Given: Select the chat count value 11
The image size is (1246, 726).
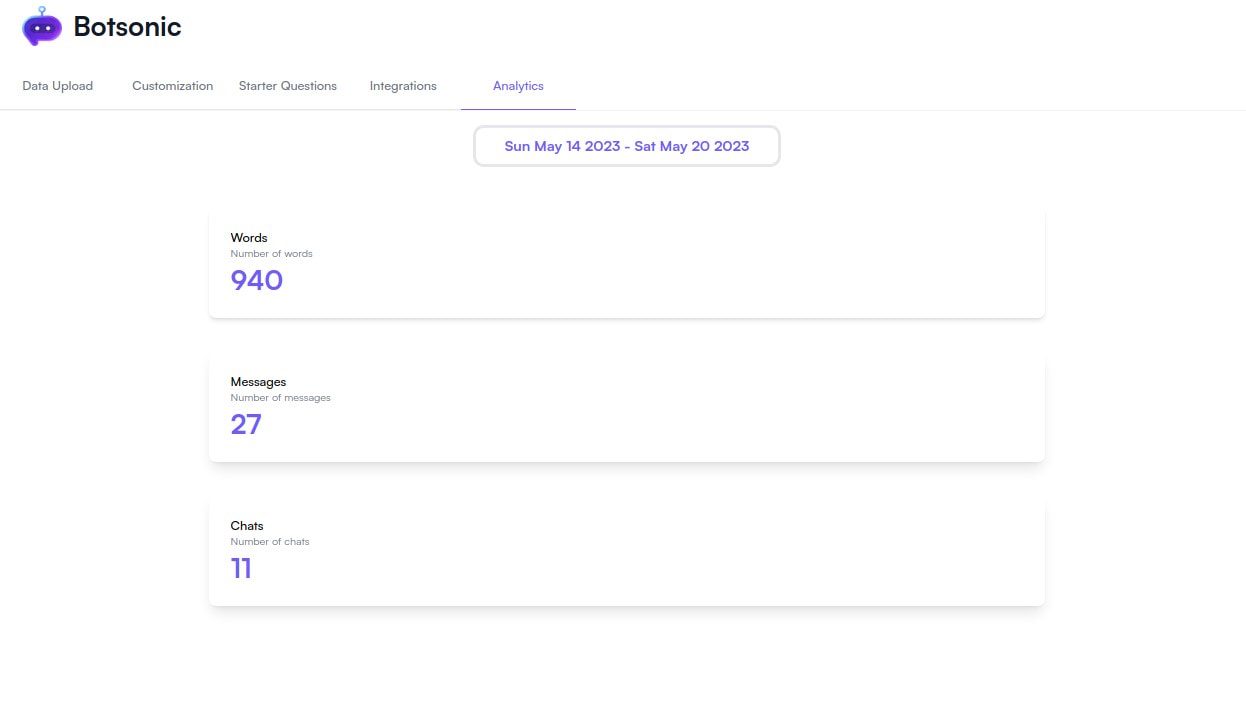Looking at the screenshot, I should [241, 568].
